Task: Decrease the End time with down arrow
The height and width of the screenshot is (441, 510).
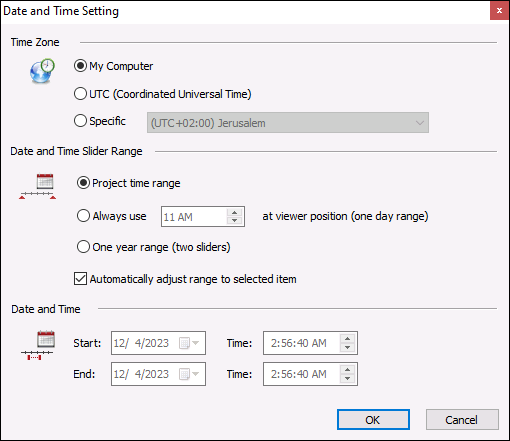Action: pos(347,378)
